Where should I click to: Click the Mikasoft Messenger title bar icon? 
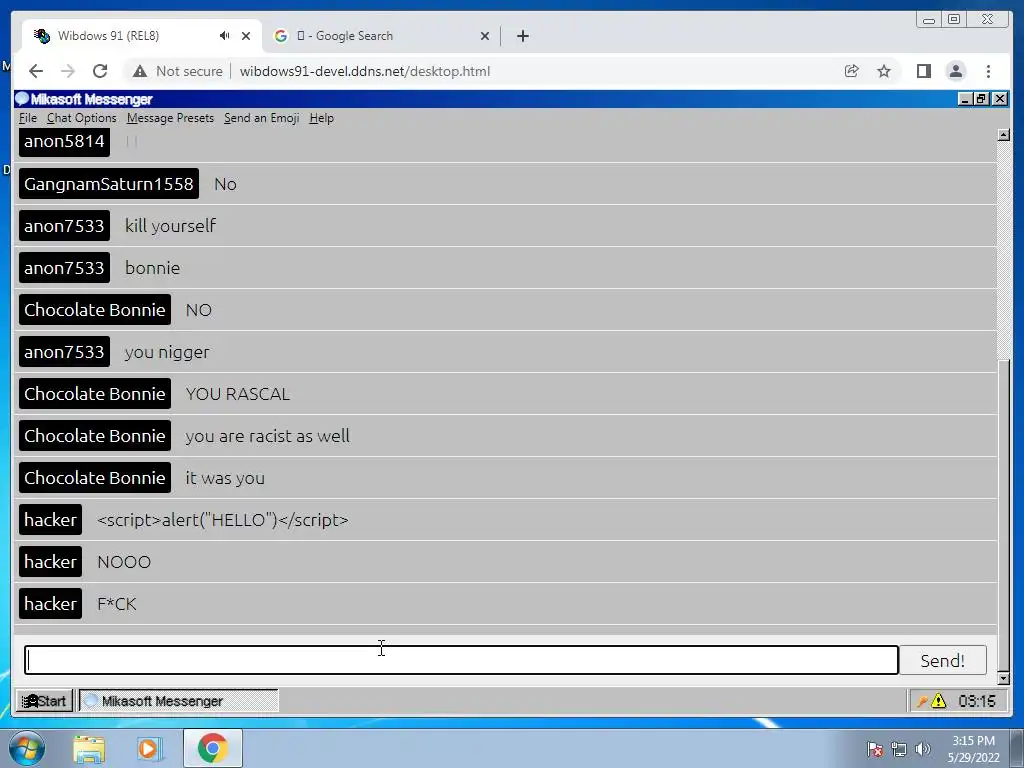(22, 99)
